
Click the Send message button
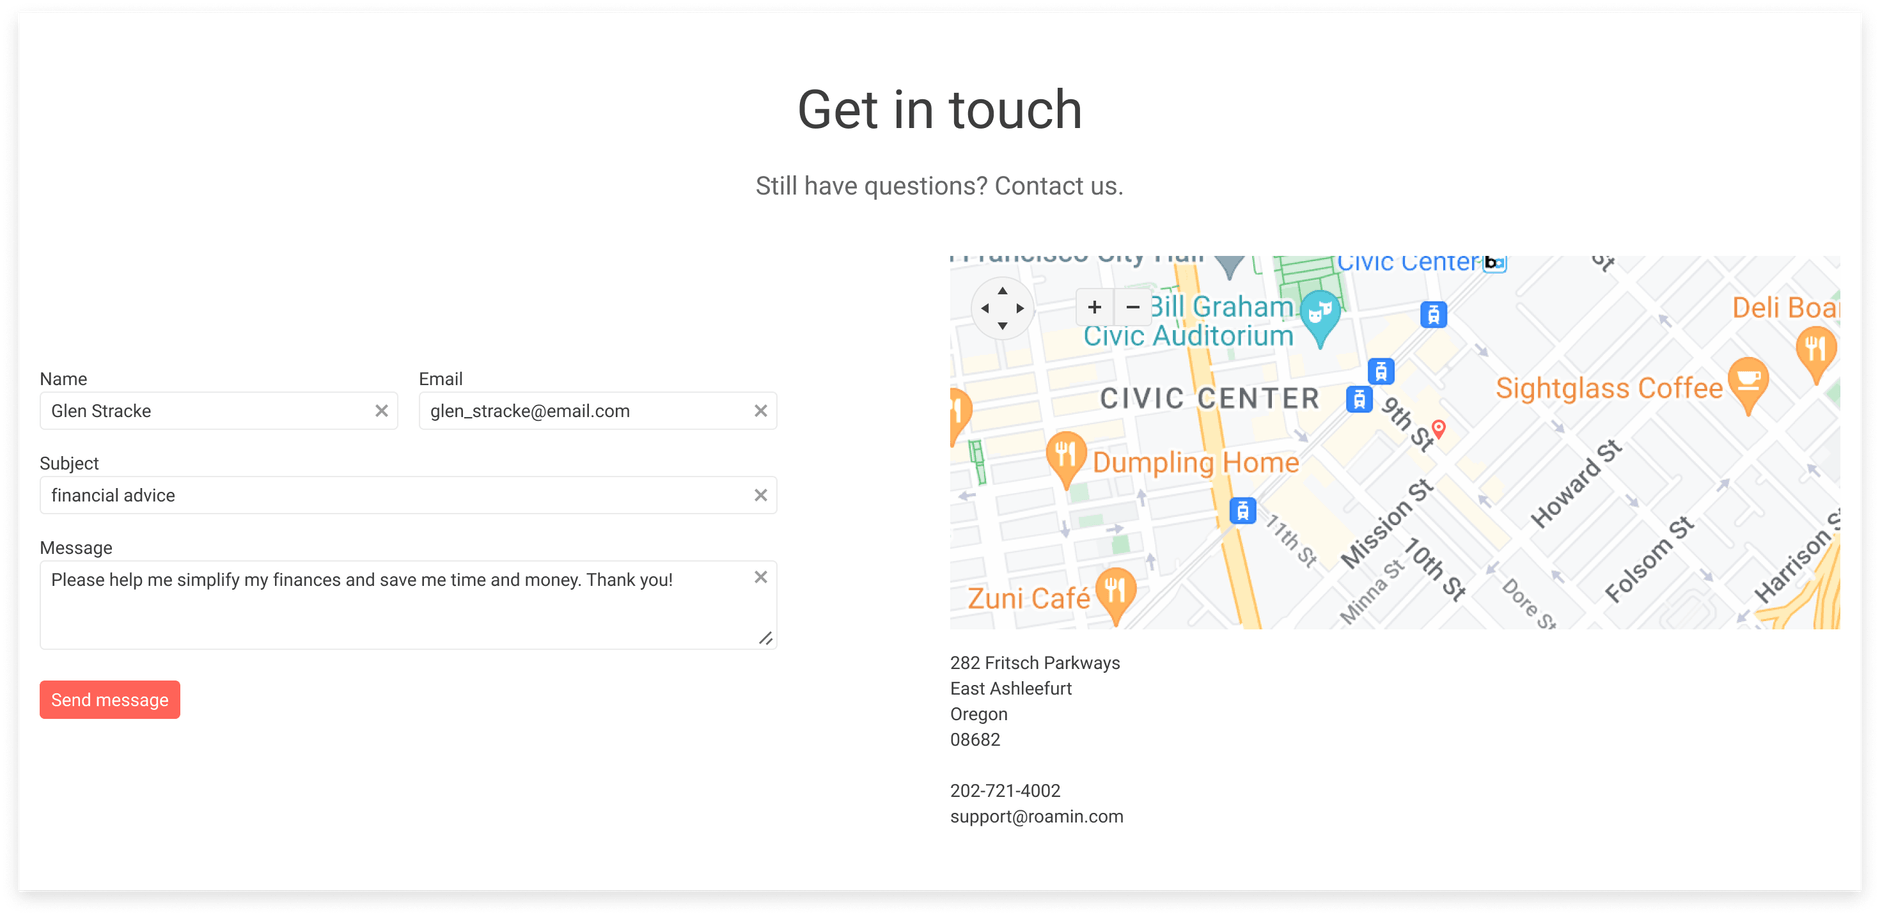[110, 699]
